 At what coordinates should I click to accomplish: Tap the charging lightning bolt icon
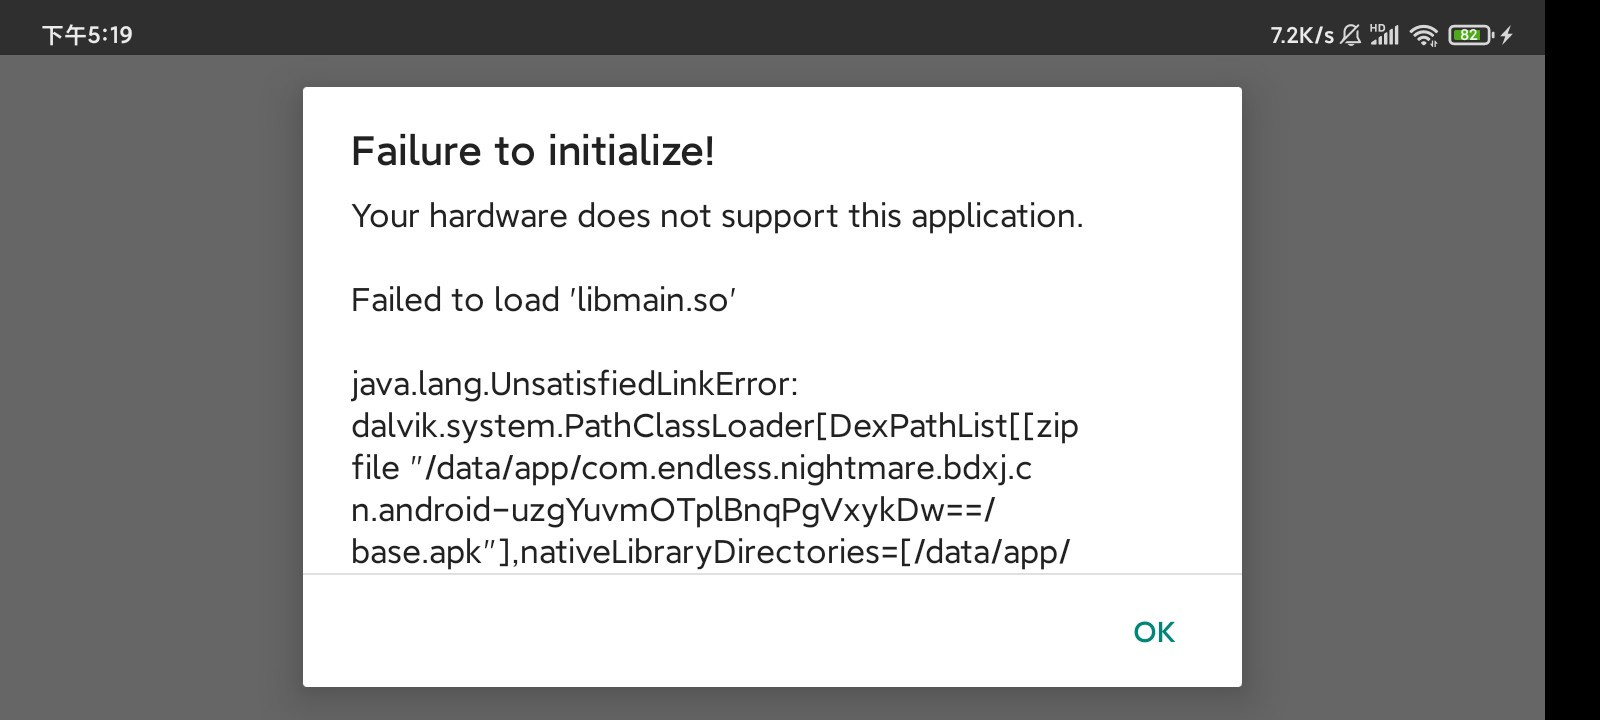pyautogui.click(x=1507, y=35)
